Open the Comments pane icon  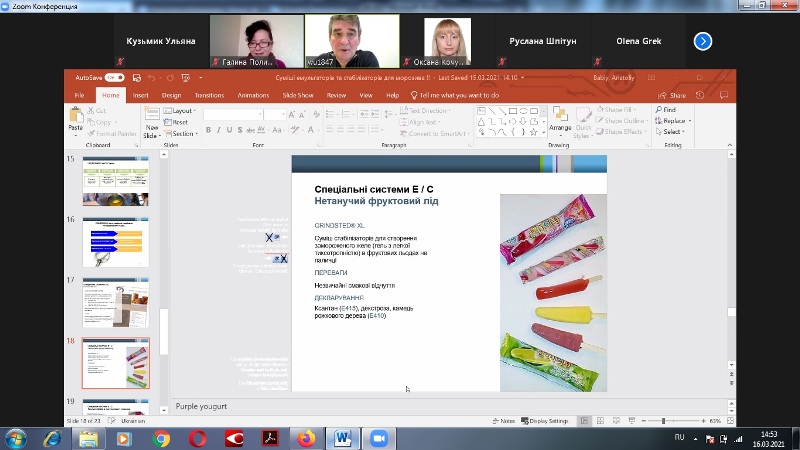723,95
